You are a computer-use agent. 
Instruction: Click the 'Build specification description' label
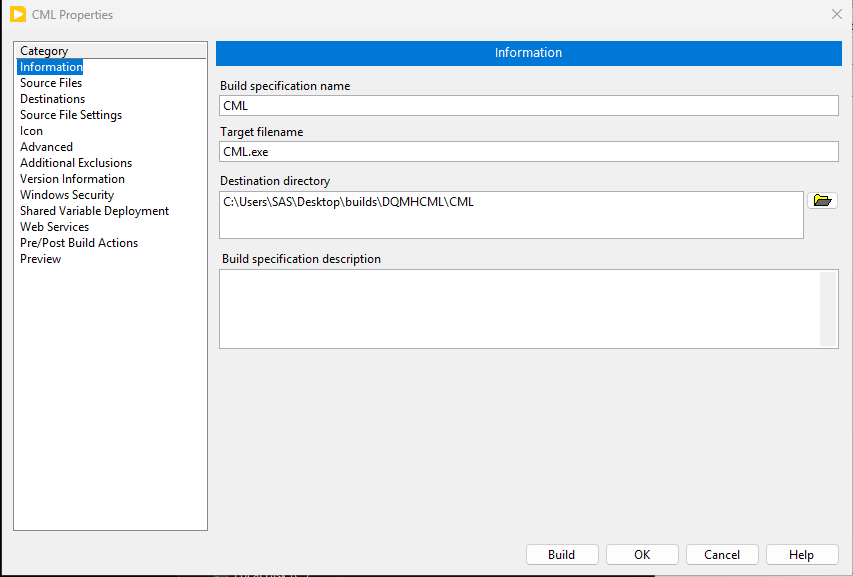point(301,259)
